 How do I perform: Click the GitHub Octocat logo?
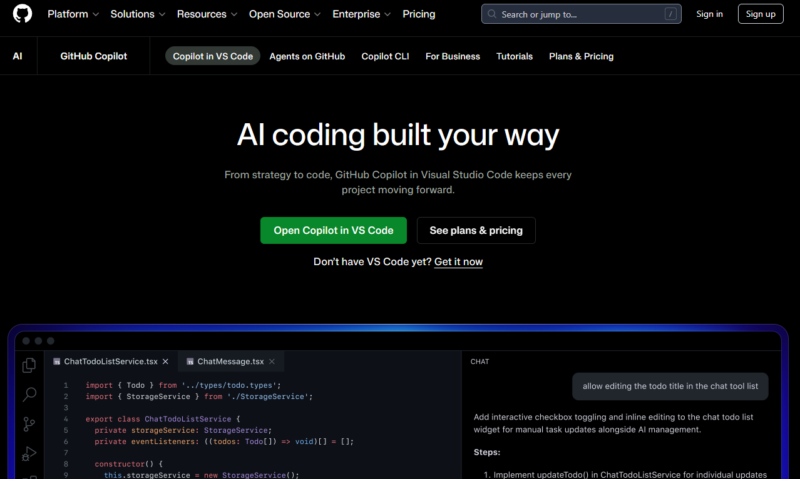pos(22,14)
